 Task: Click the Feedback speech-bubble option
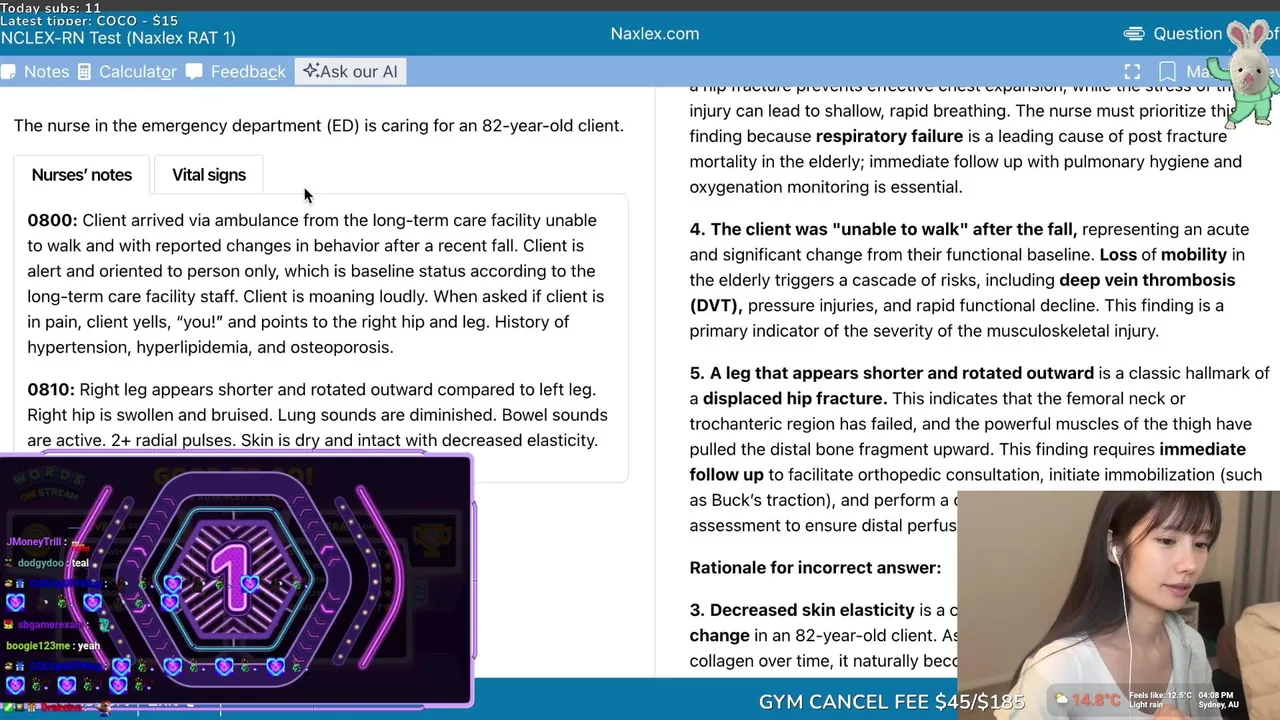236,72
